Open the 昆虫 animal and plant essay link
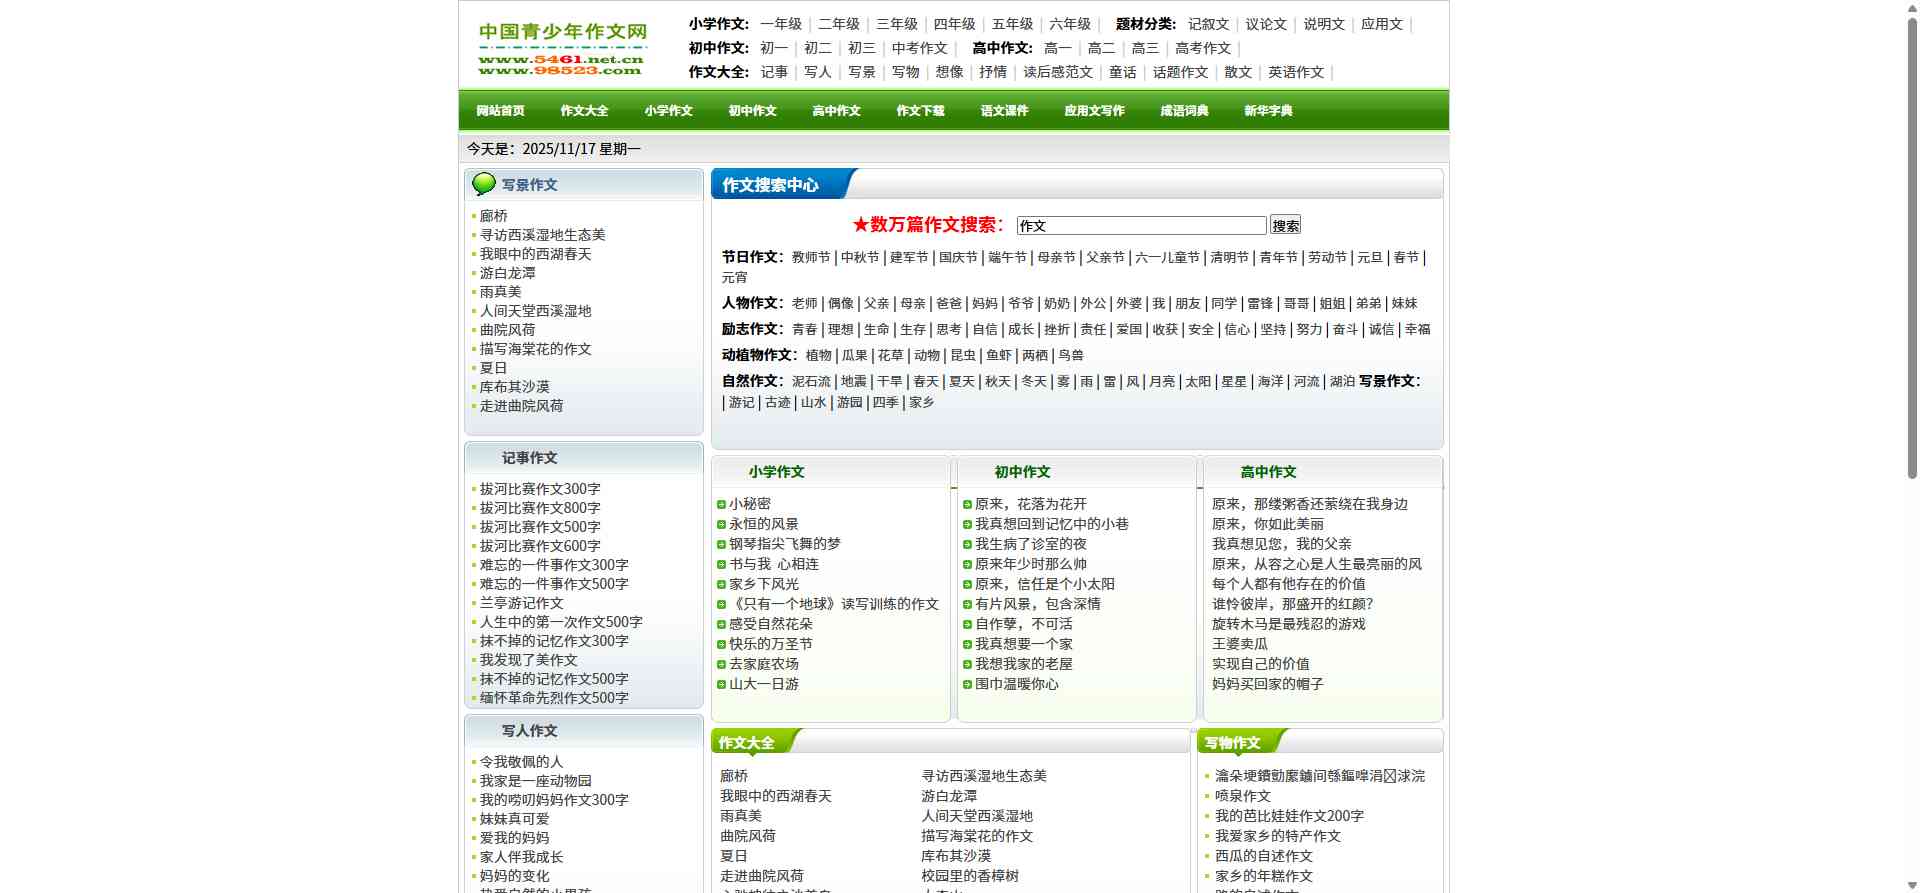The width and height of the screenshot is (1920, 893). pos(962,355)
